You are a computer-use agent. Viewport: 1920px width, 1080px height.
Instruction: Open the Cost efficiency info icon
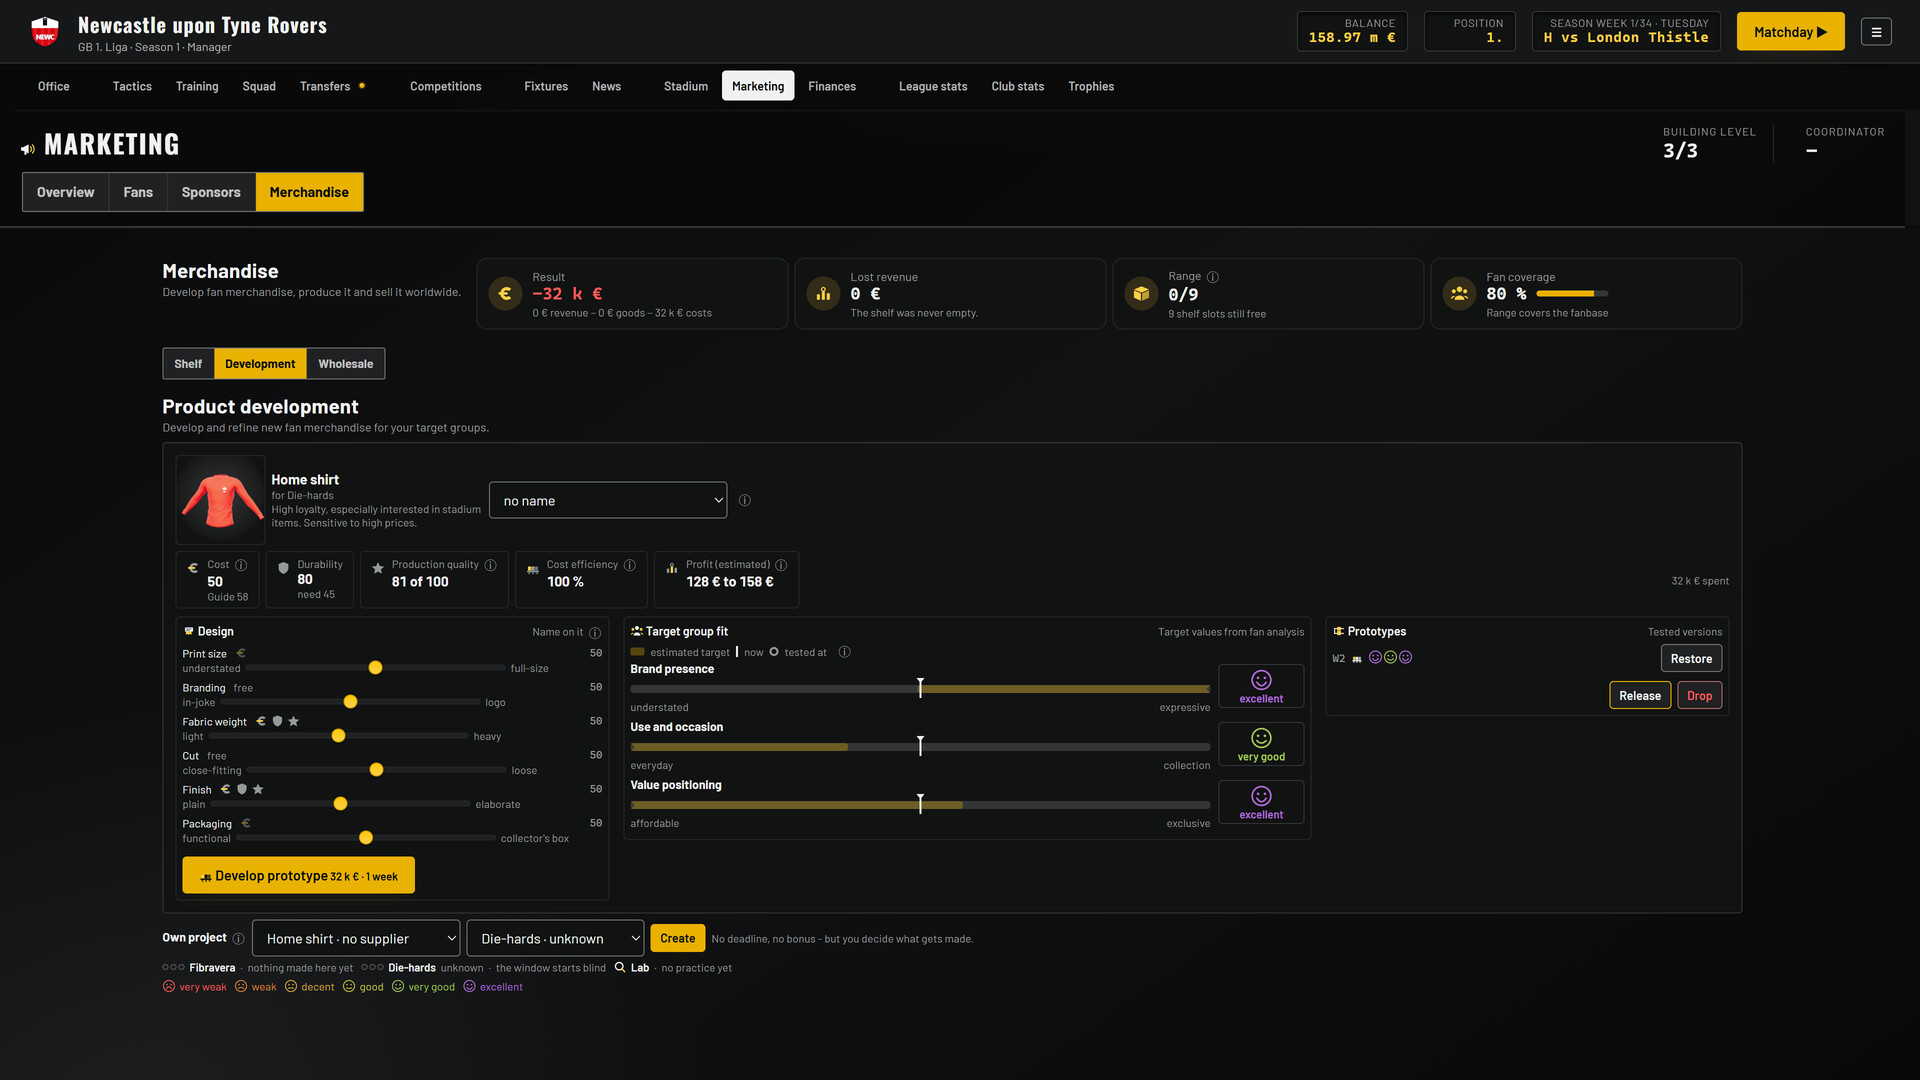pos(630,565)
